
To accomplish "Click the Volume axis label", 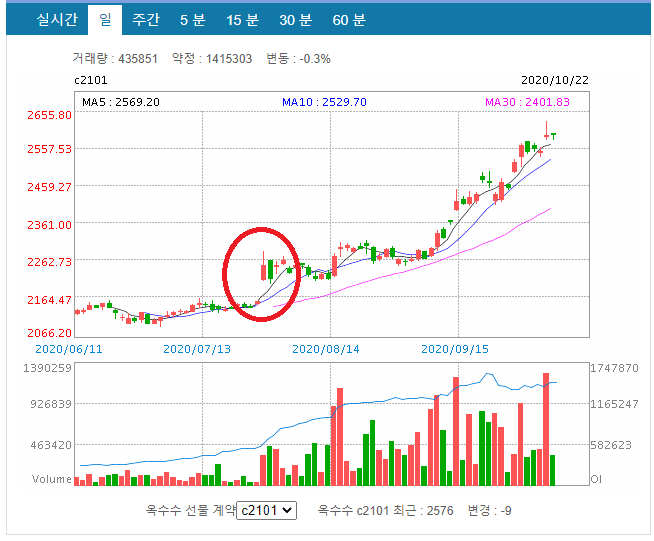I will point(52,479).
